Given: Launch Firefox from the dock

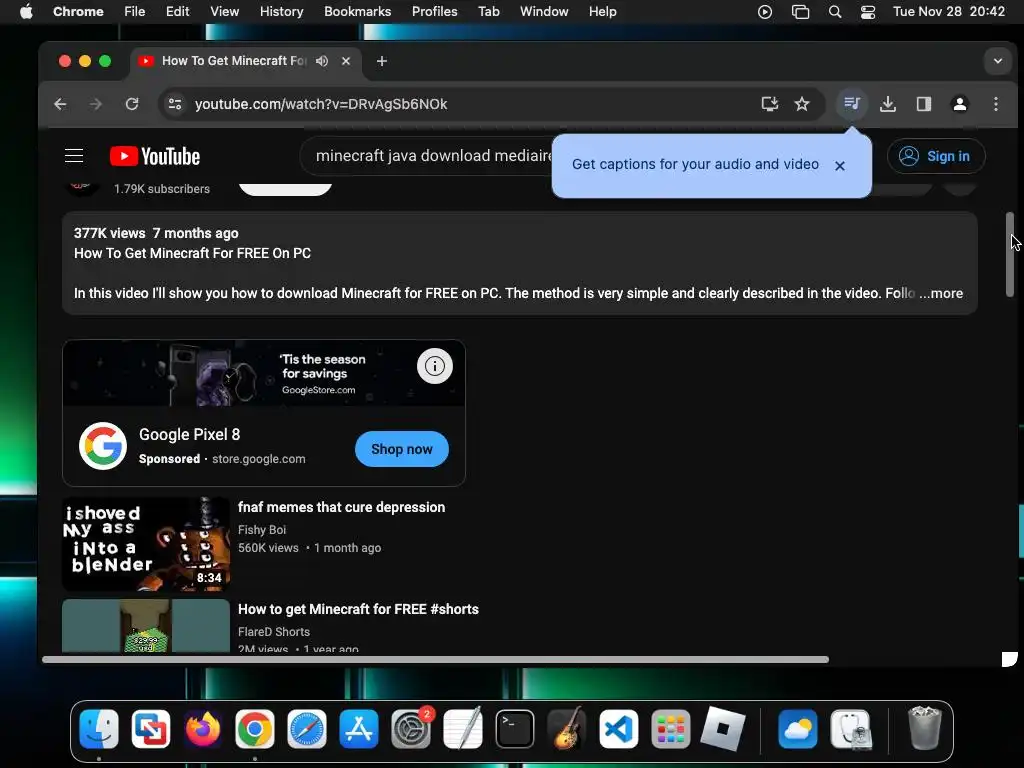Looking at the screenshot, I should click(x=202, y=729).
